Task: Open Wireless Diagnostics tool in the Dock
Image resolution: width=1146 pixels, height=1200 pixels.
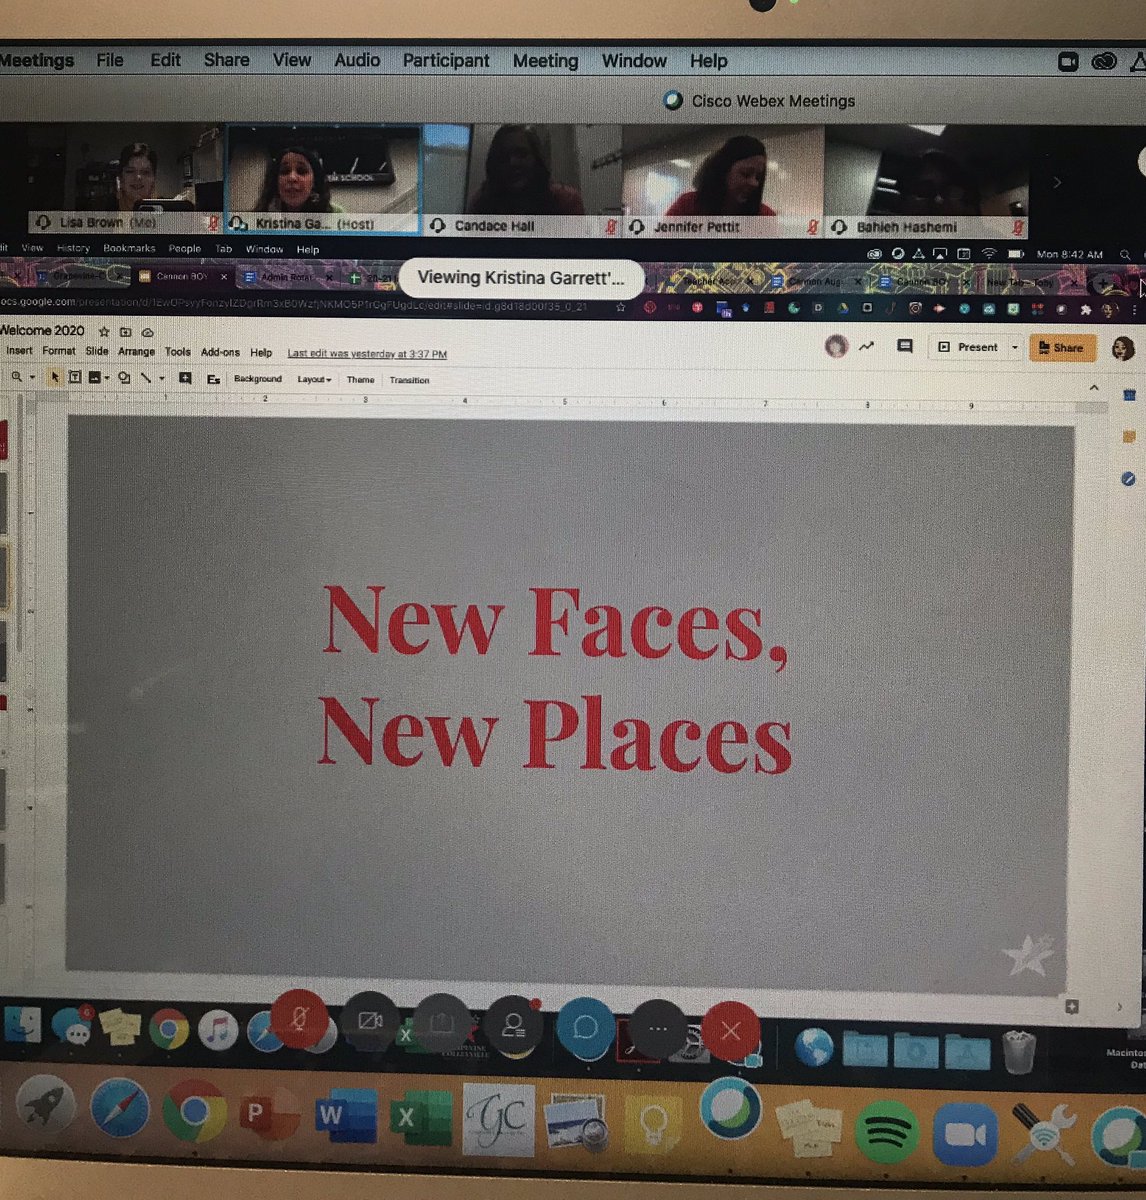Action: [1043, 1135]
